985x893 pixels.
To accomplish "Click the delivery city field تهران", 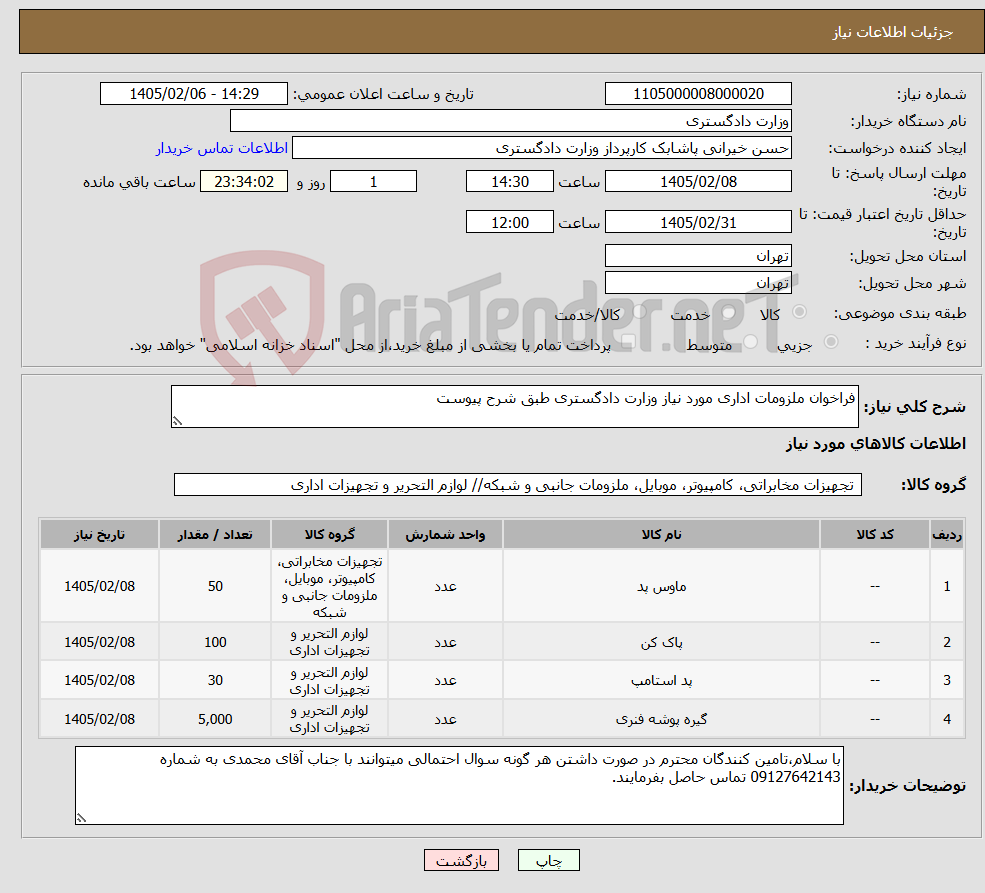I will pyautogui.click(x=698, y=283).
